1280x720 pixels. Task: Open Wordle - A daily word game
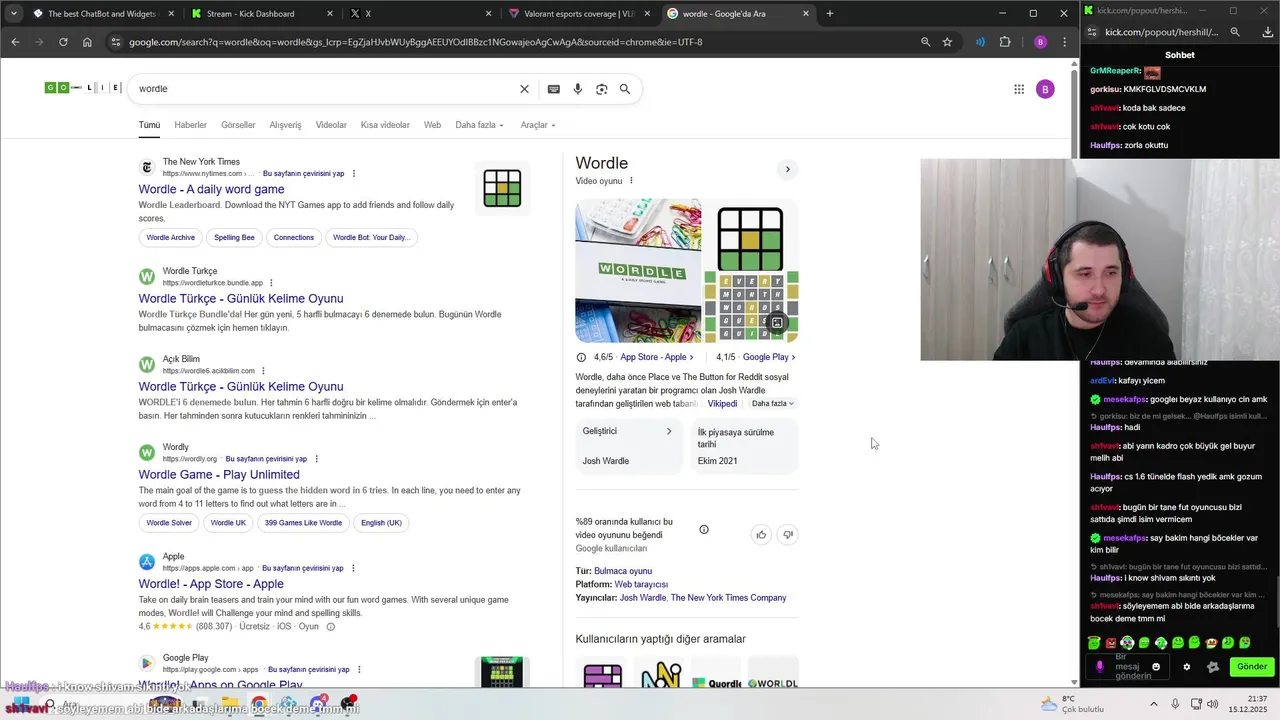[211, 189]
